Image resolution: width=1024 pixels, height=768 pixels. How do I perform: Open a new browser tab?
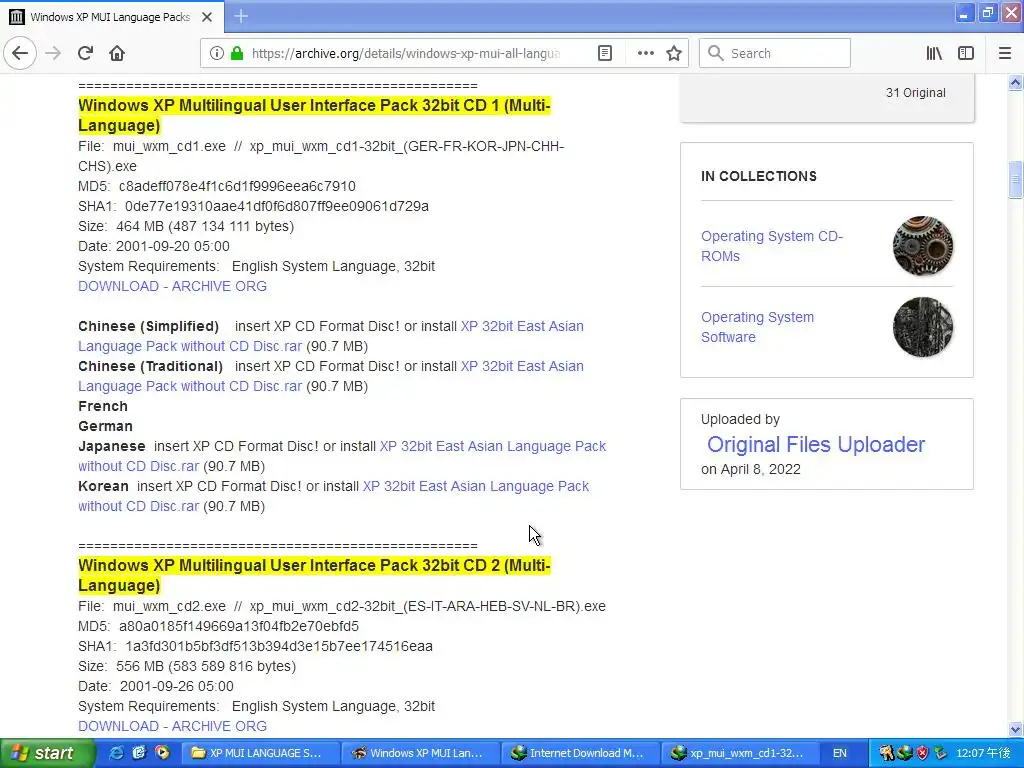point(240,16)
